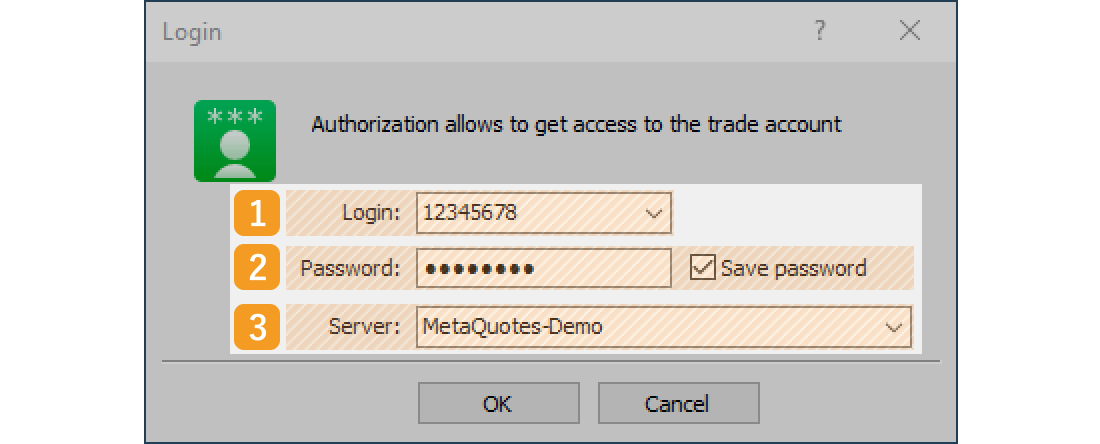Focus the Password input field
1100x444 pixels.
click(543, 268)
